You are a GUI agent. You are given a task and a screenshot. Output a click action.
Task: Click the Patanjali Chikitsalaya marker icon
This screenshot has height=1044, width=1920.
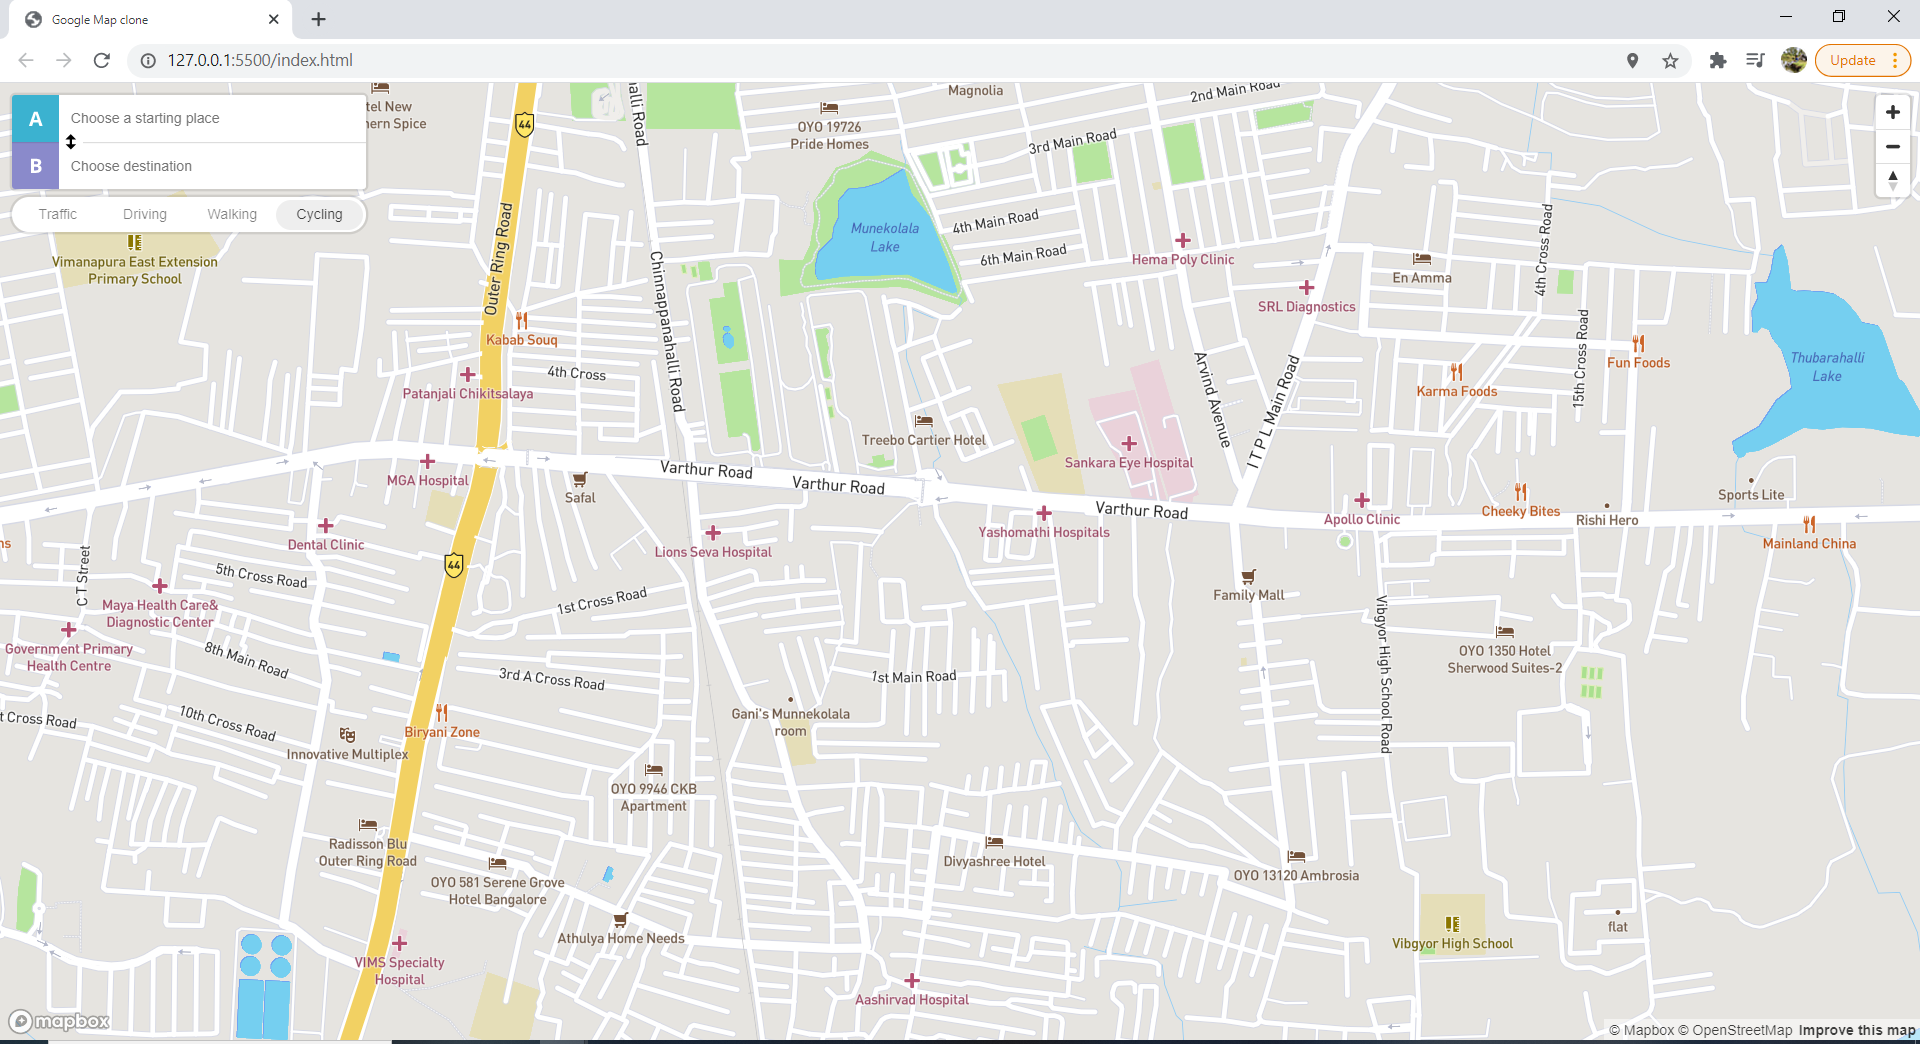tap(467, 374)
